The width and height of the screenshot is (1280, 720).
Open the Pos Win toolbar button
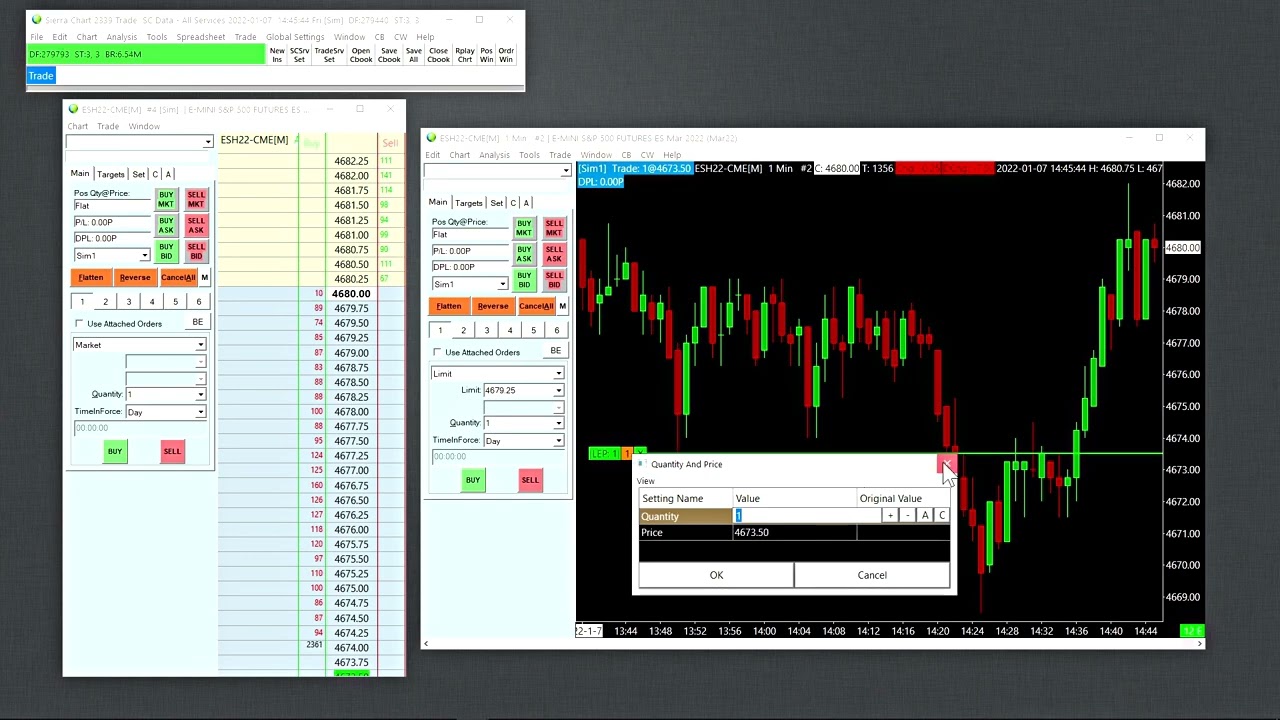487,55
